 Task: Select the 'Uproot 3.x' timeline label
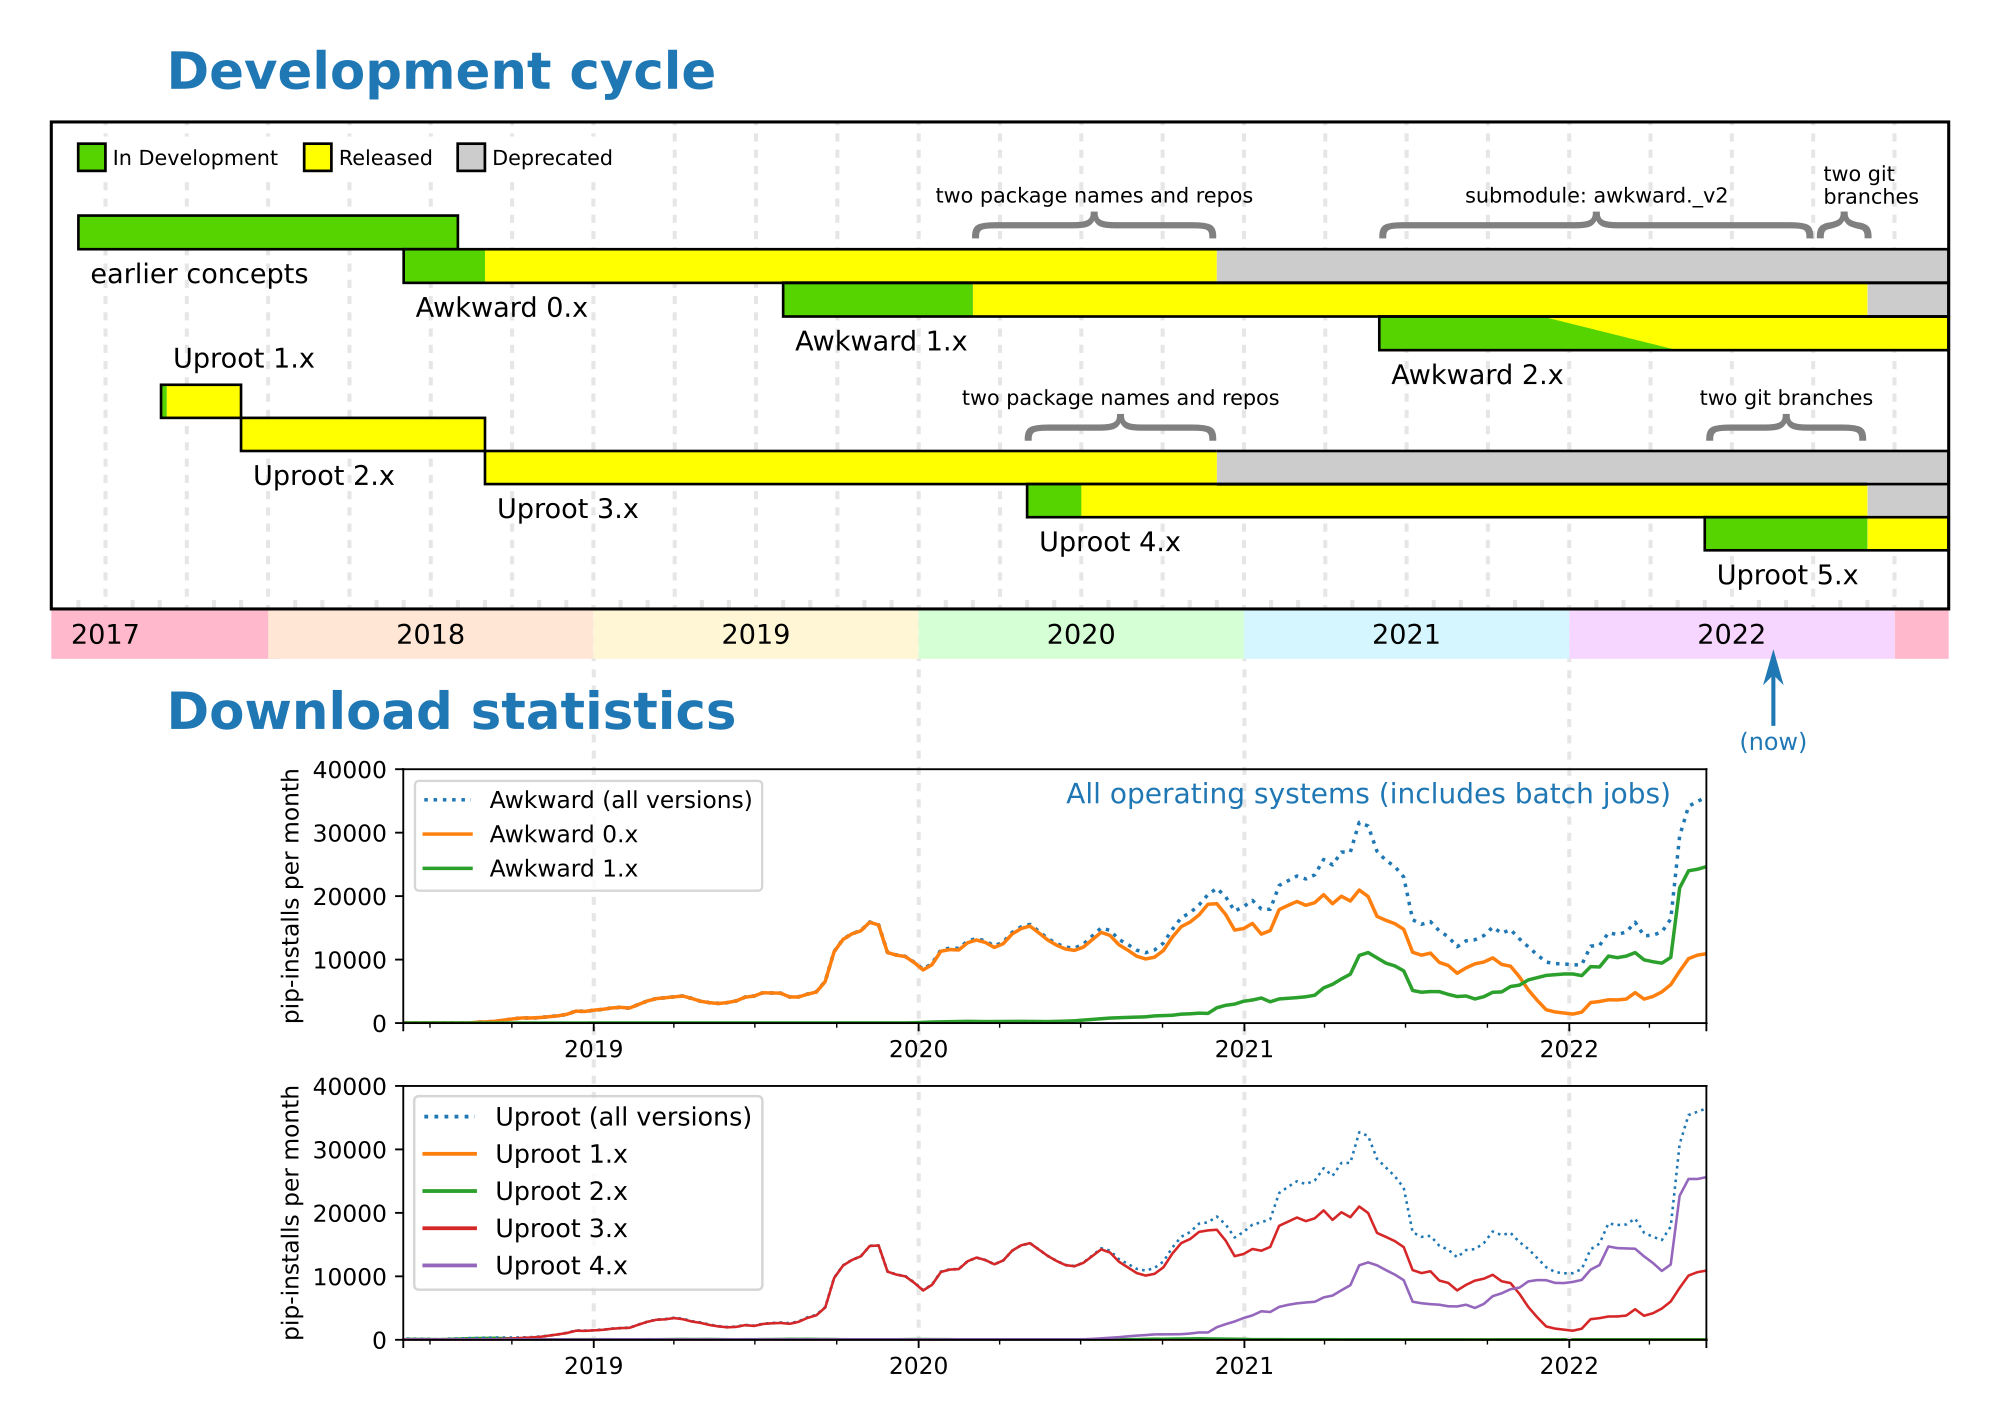(568, 509)
